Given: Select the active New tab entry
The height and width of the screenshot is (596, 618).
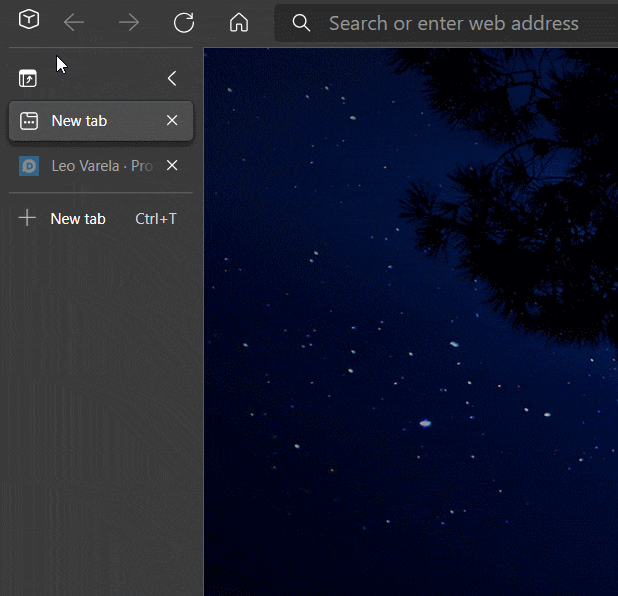Looking at the screenshot, I should [101, 121].
